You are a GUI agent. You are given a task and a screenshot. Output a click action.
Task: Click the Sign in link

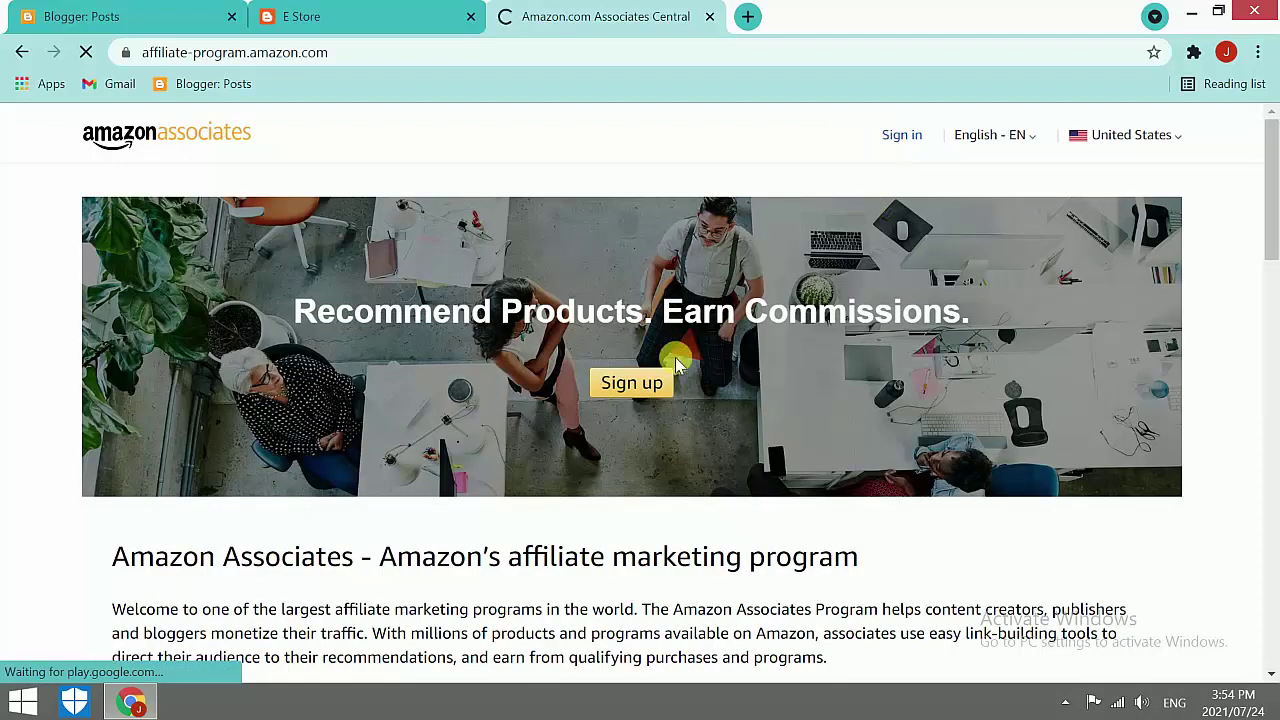(x=902, y=135)
